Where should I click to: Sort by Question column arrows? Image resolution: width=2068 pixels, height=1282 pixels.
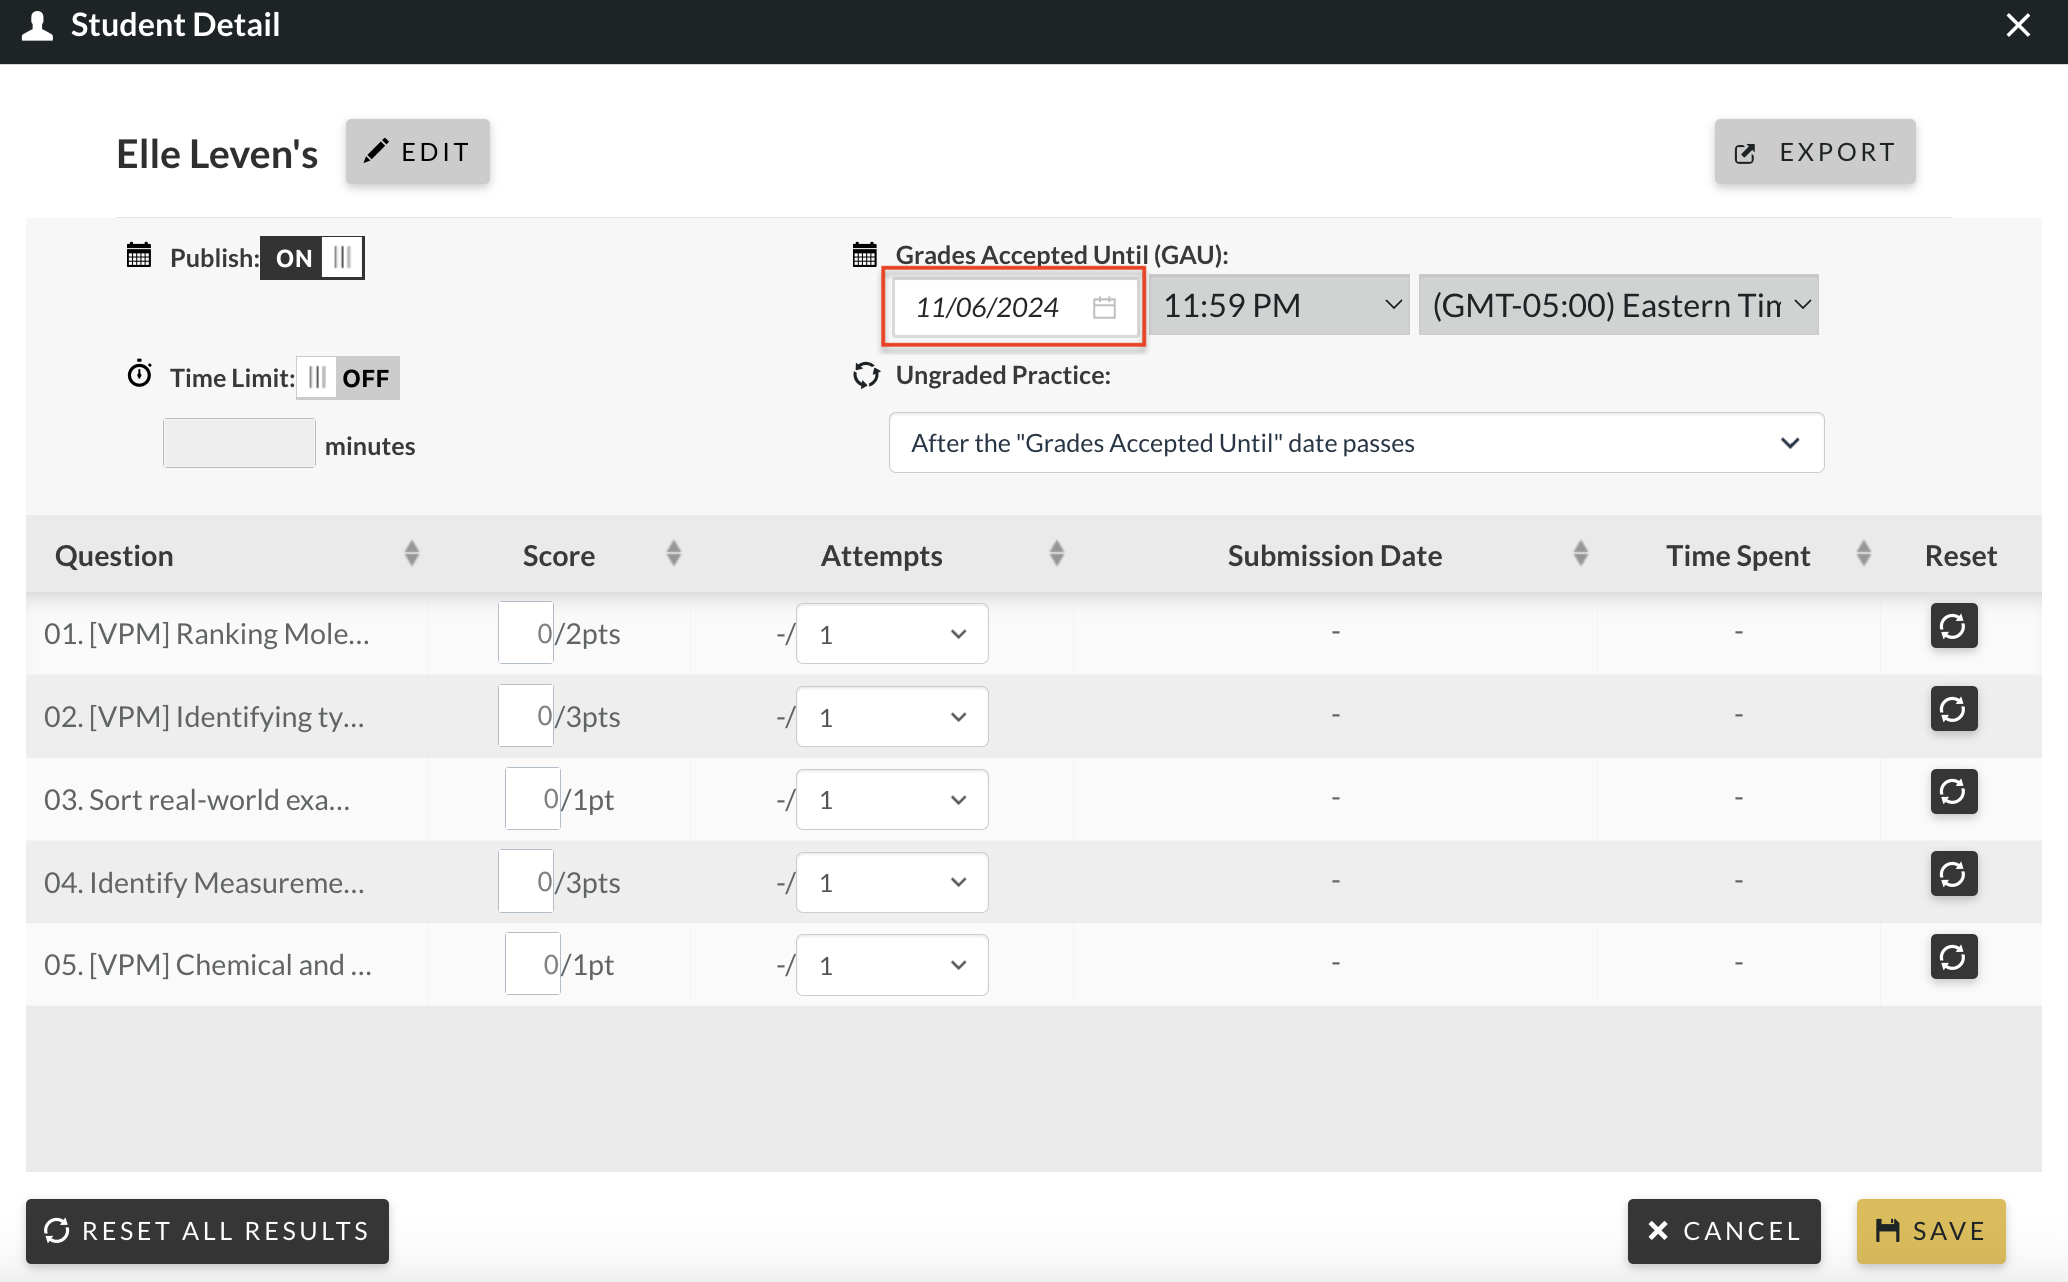pyautogui.click(x=412, y=553)
